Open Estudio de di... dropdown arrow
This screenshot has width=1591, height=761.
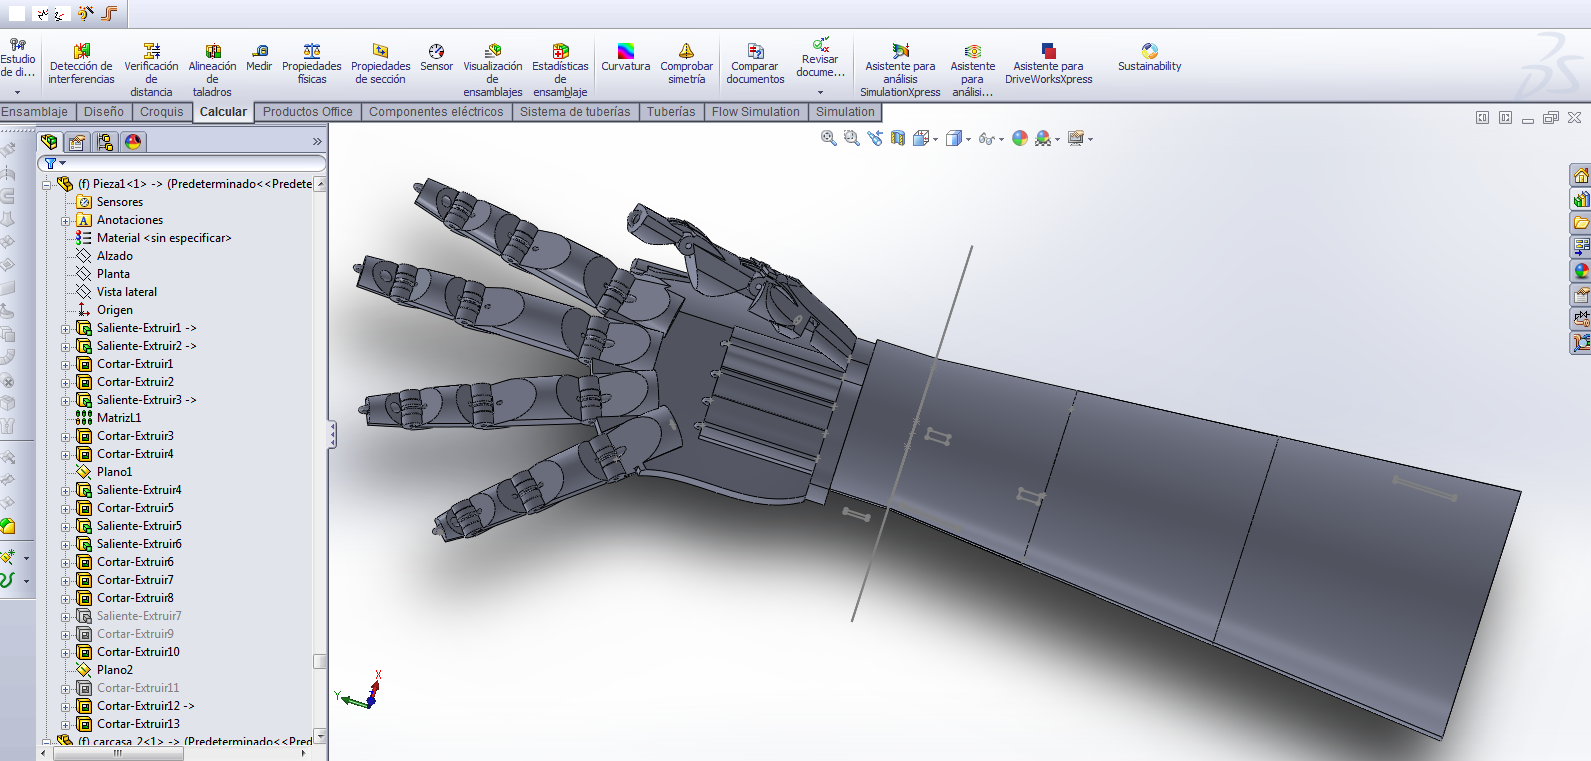[x=17, y=92]
